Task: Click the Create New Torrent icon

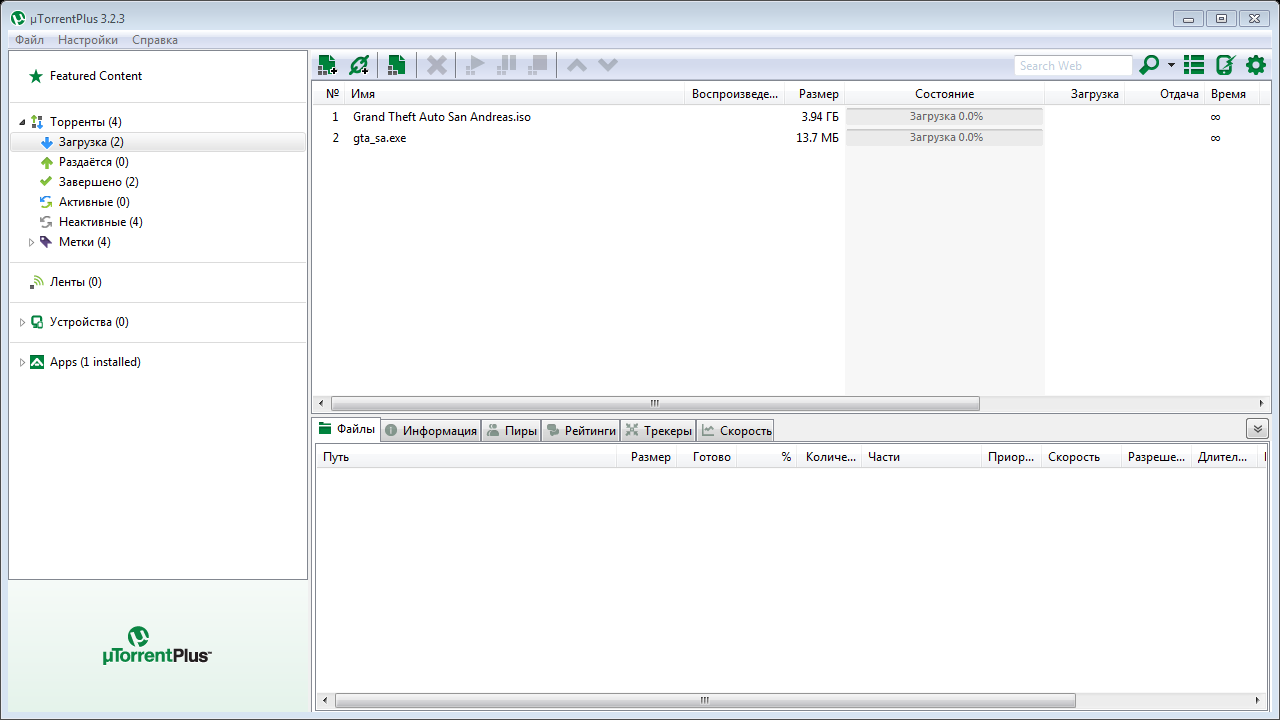Action: (x=397, y=66)
